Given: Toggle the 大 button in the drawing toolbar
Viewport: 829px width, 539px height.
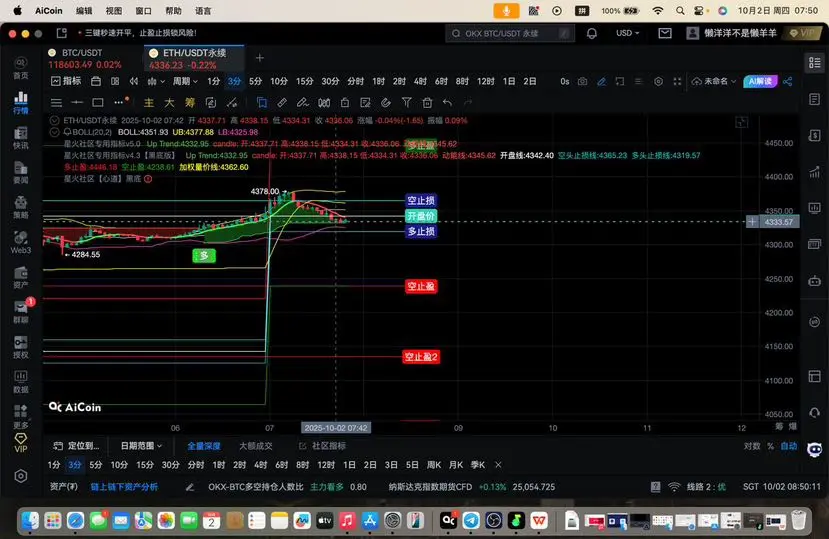Looking at the screenshot, I should point(169,103).
